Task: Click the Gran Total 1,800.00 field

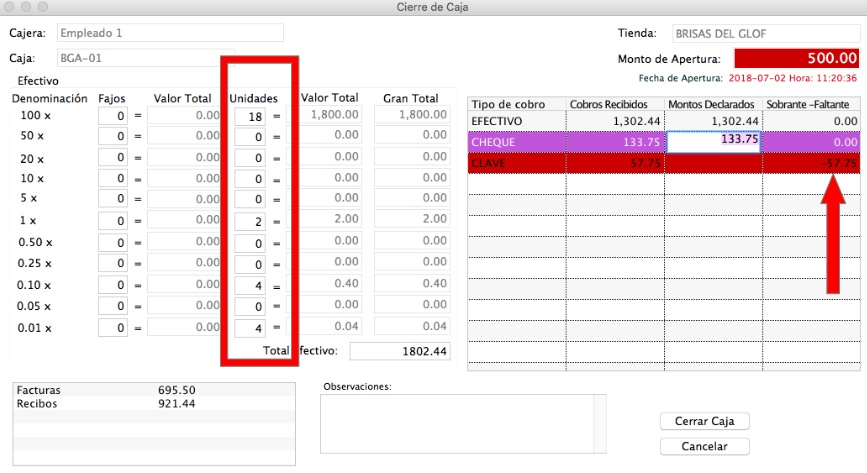Action: point(412,115)
